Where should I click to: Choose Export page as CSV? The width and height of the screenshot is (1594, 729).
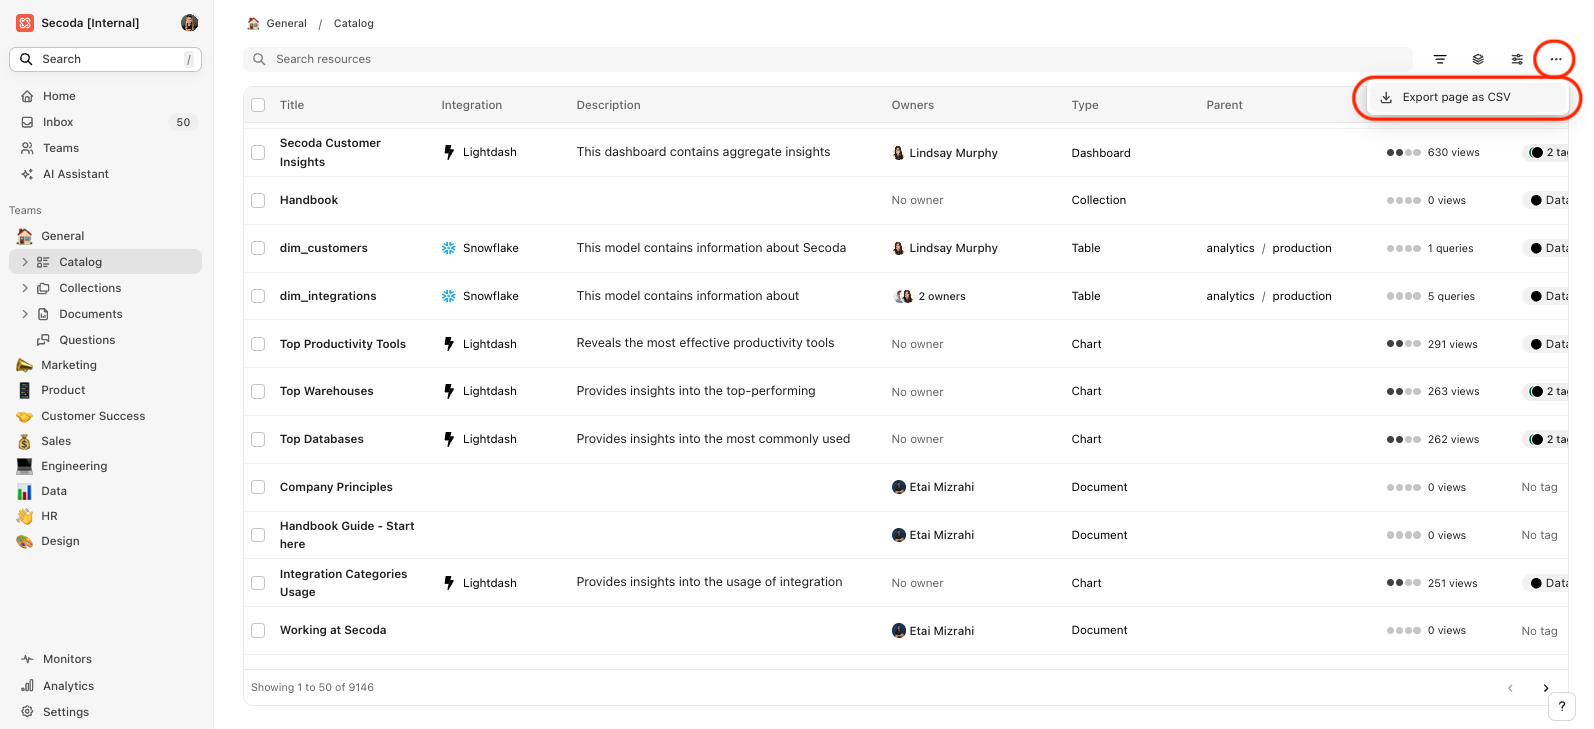(1455, 97)
